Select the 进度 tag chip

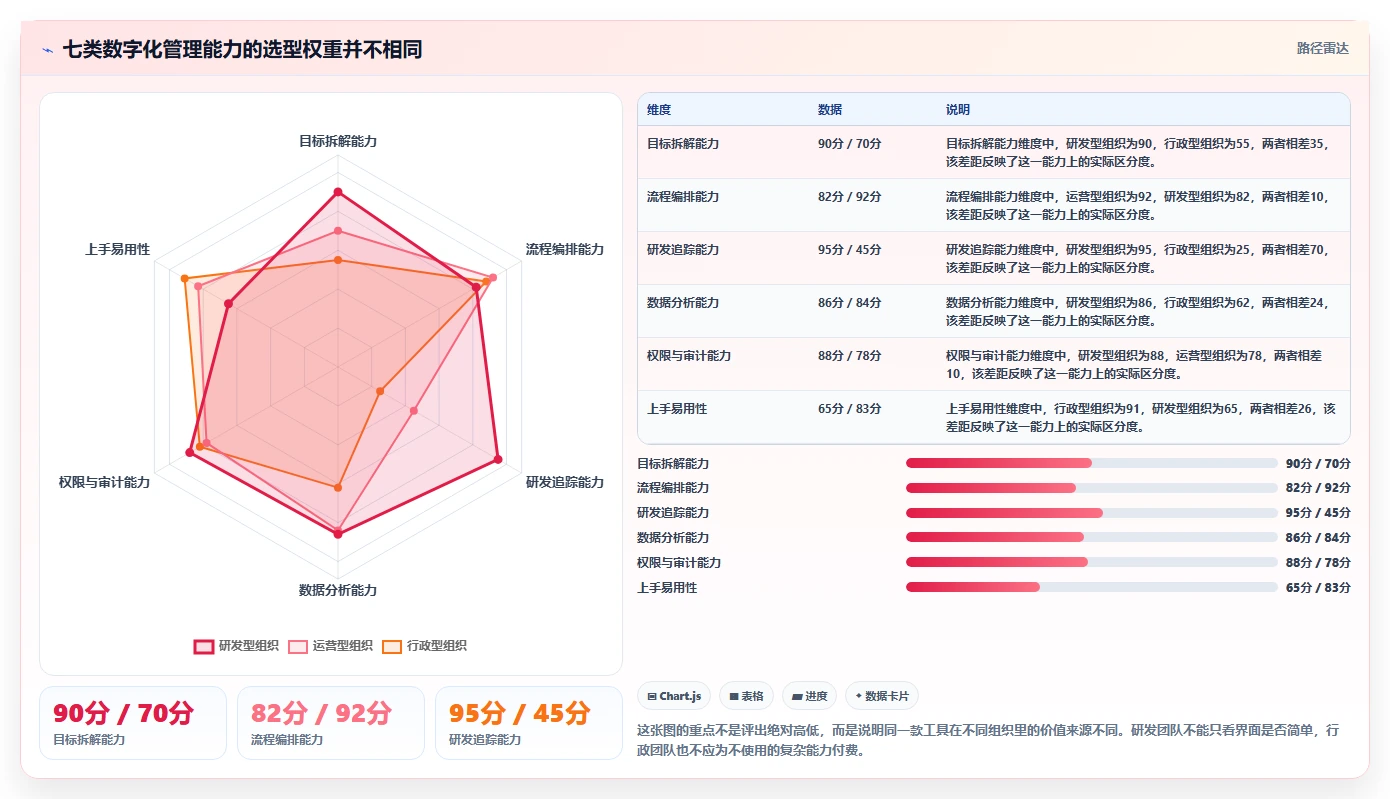click(x=809, y=696)
